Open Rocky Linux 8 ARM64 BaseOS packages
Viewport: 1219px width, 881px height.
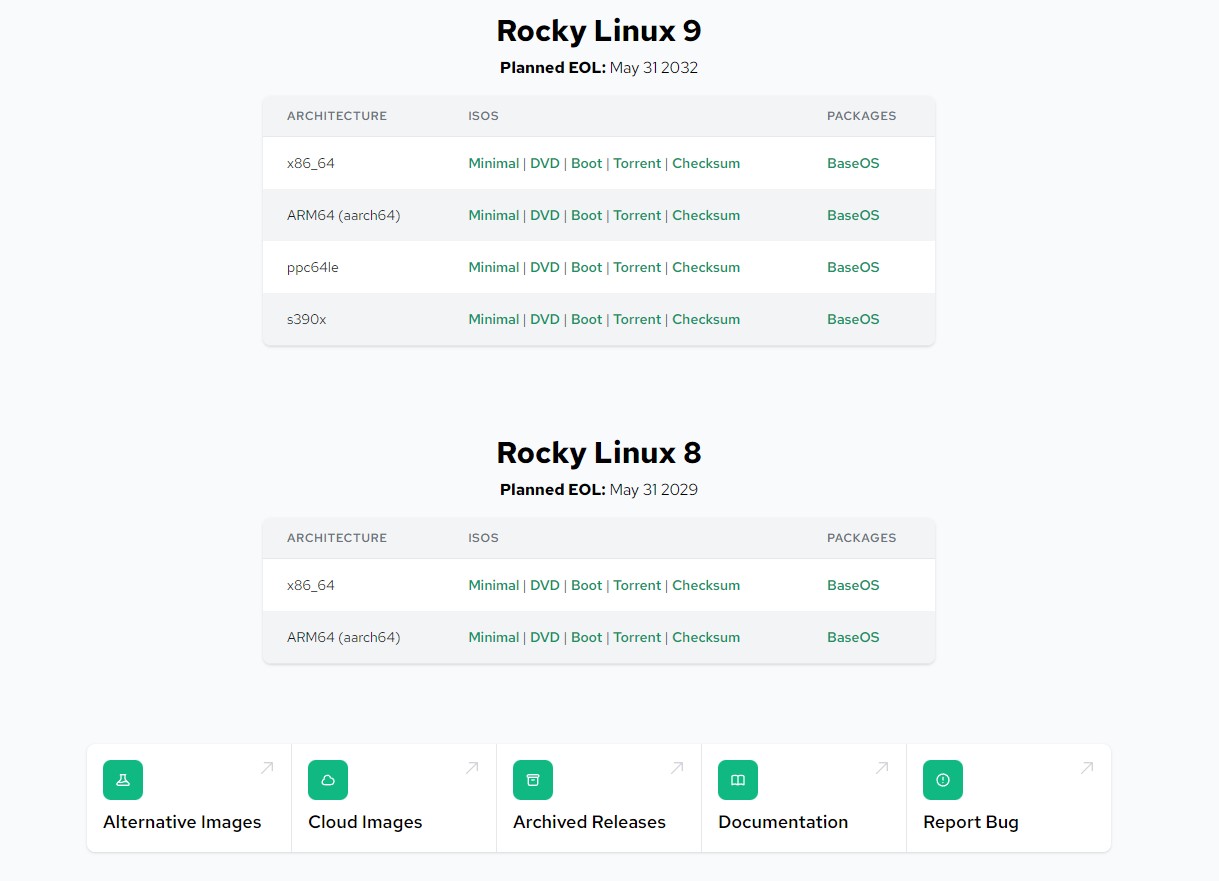click(853, 637)
